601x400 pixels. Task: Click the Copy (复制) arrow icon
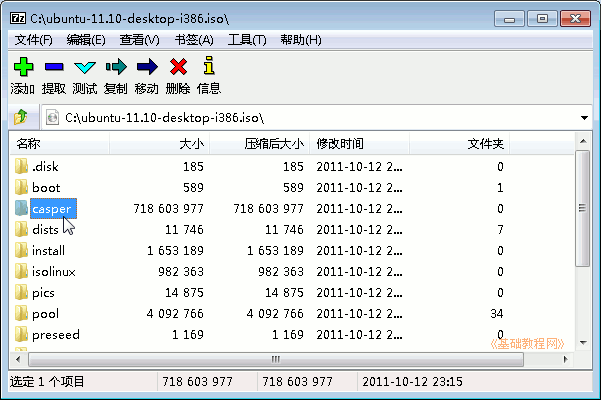click(x=116, y=67)
